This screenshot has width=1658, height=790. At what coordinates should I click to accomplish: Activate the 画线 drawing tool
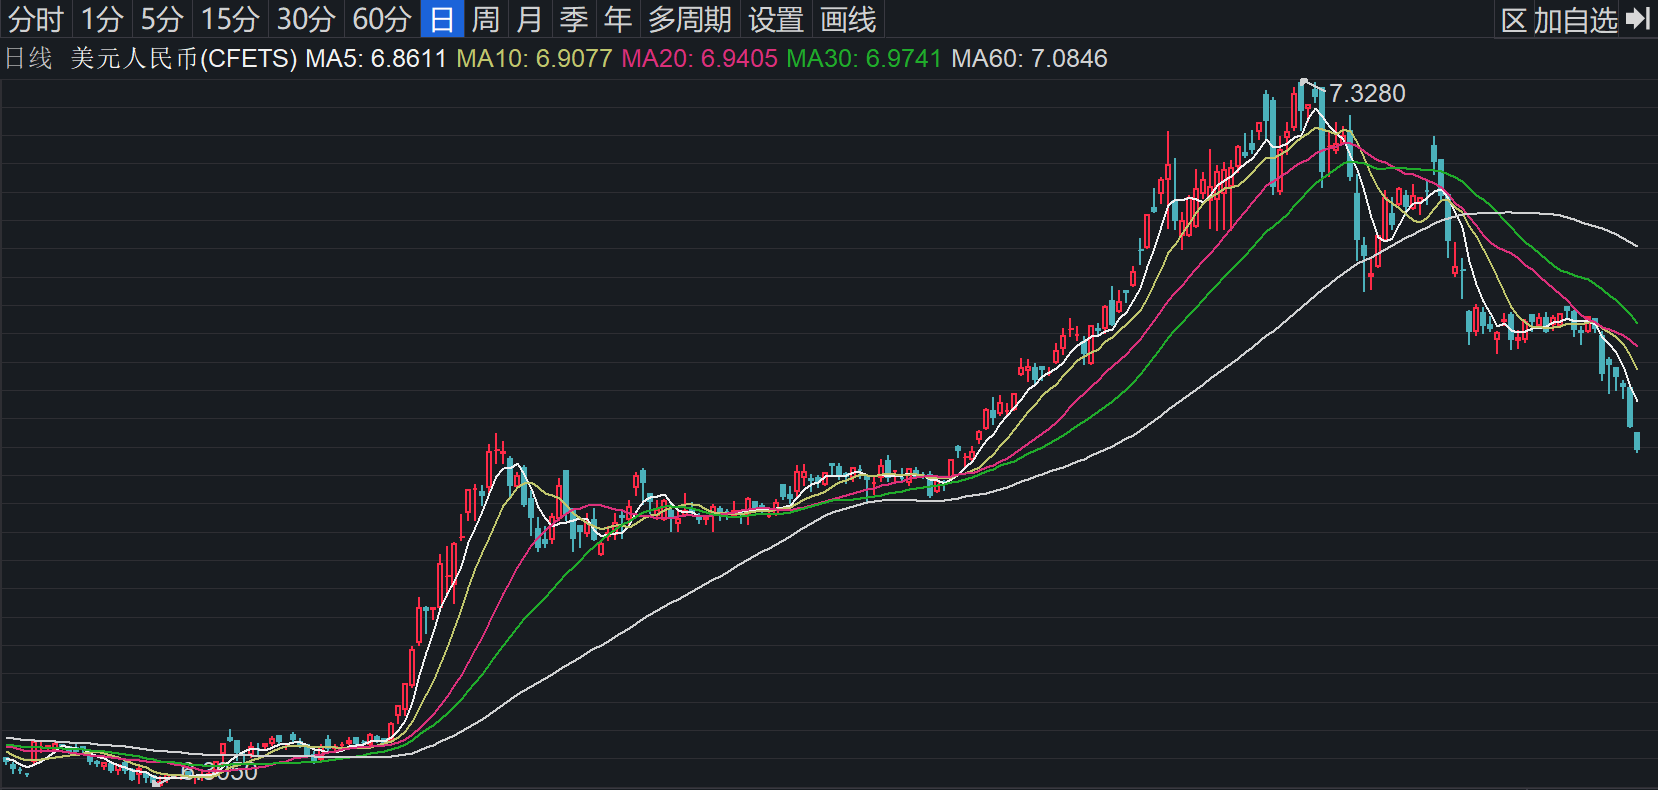(x=848, y=19)
